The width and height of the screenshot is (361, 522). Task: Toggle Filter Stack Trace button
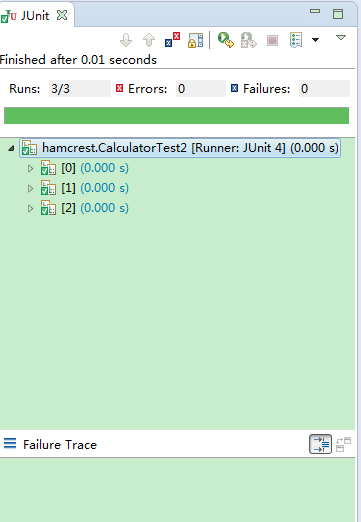(x=320, y=444)
